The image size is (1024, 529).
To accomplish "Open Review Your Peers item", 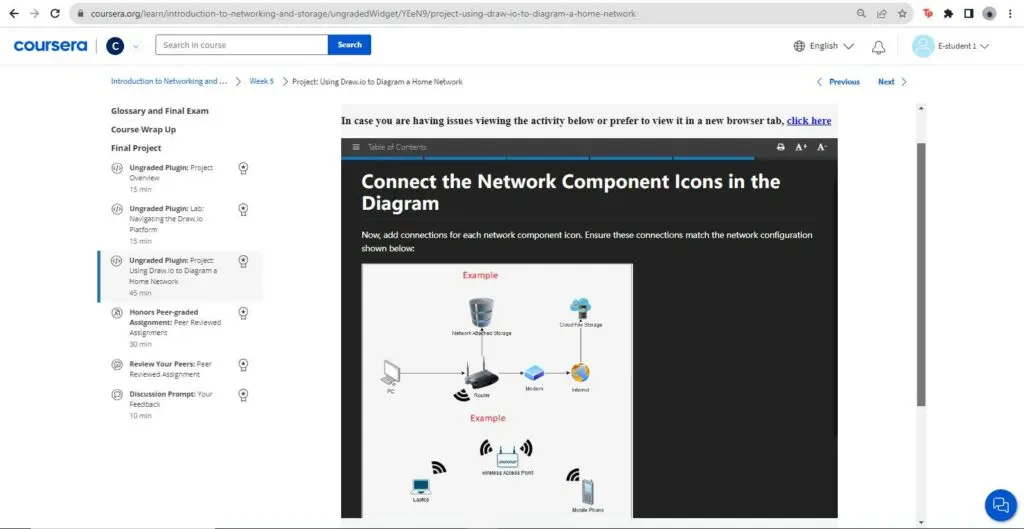I will click(180, 369).
